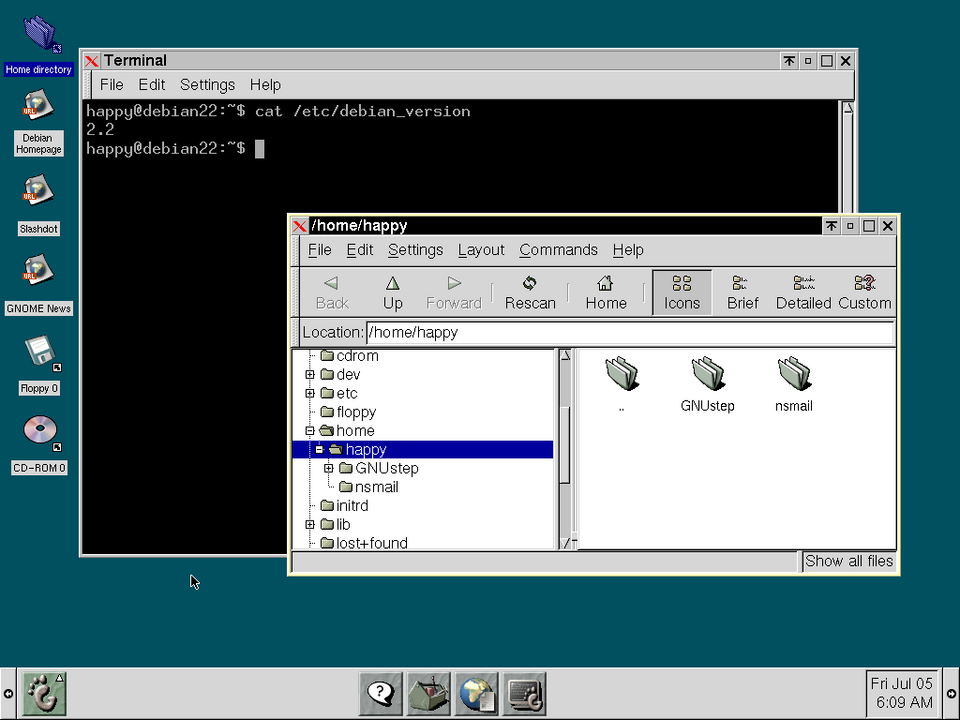Open the Terminal Edit menu
This screenshot has height=720, width=960.
[x=151, y=84]
